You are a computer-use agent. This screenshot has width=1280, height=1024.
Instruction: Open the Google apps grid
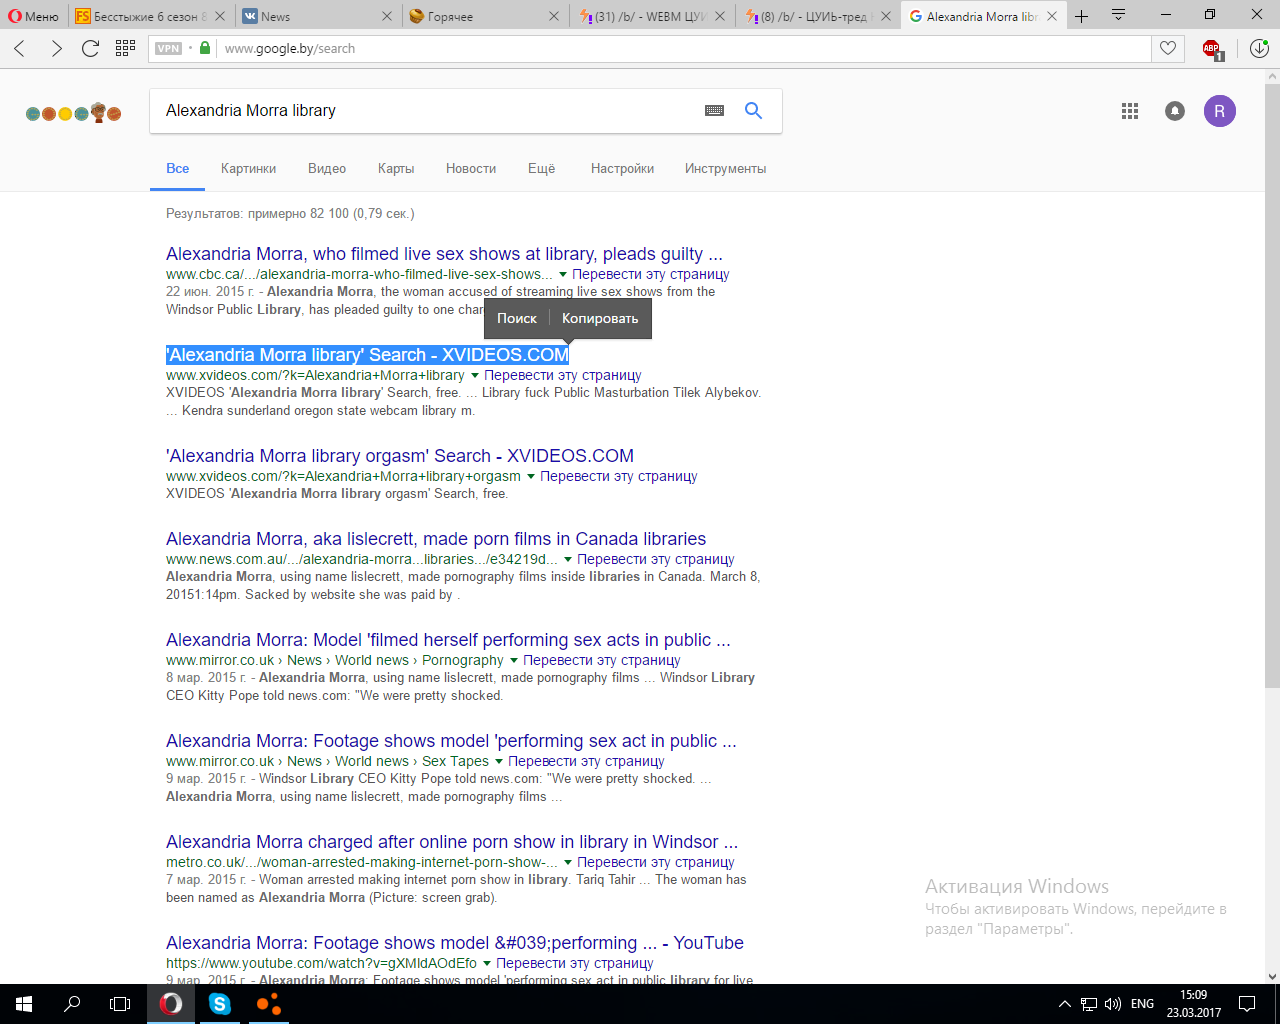point(1130,111)
